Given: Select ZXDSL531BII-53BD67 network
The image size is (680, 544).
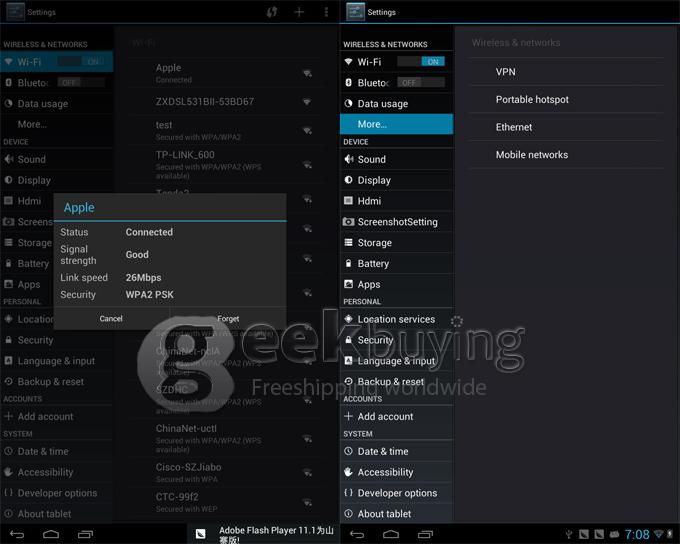Looking at the screenshot, I should (x=224, y=102).
